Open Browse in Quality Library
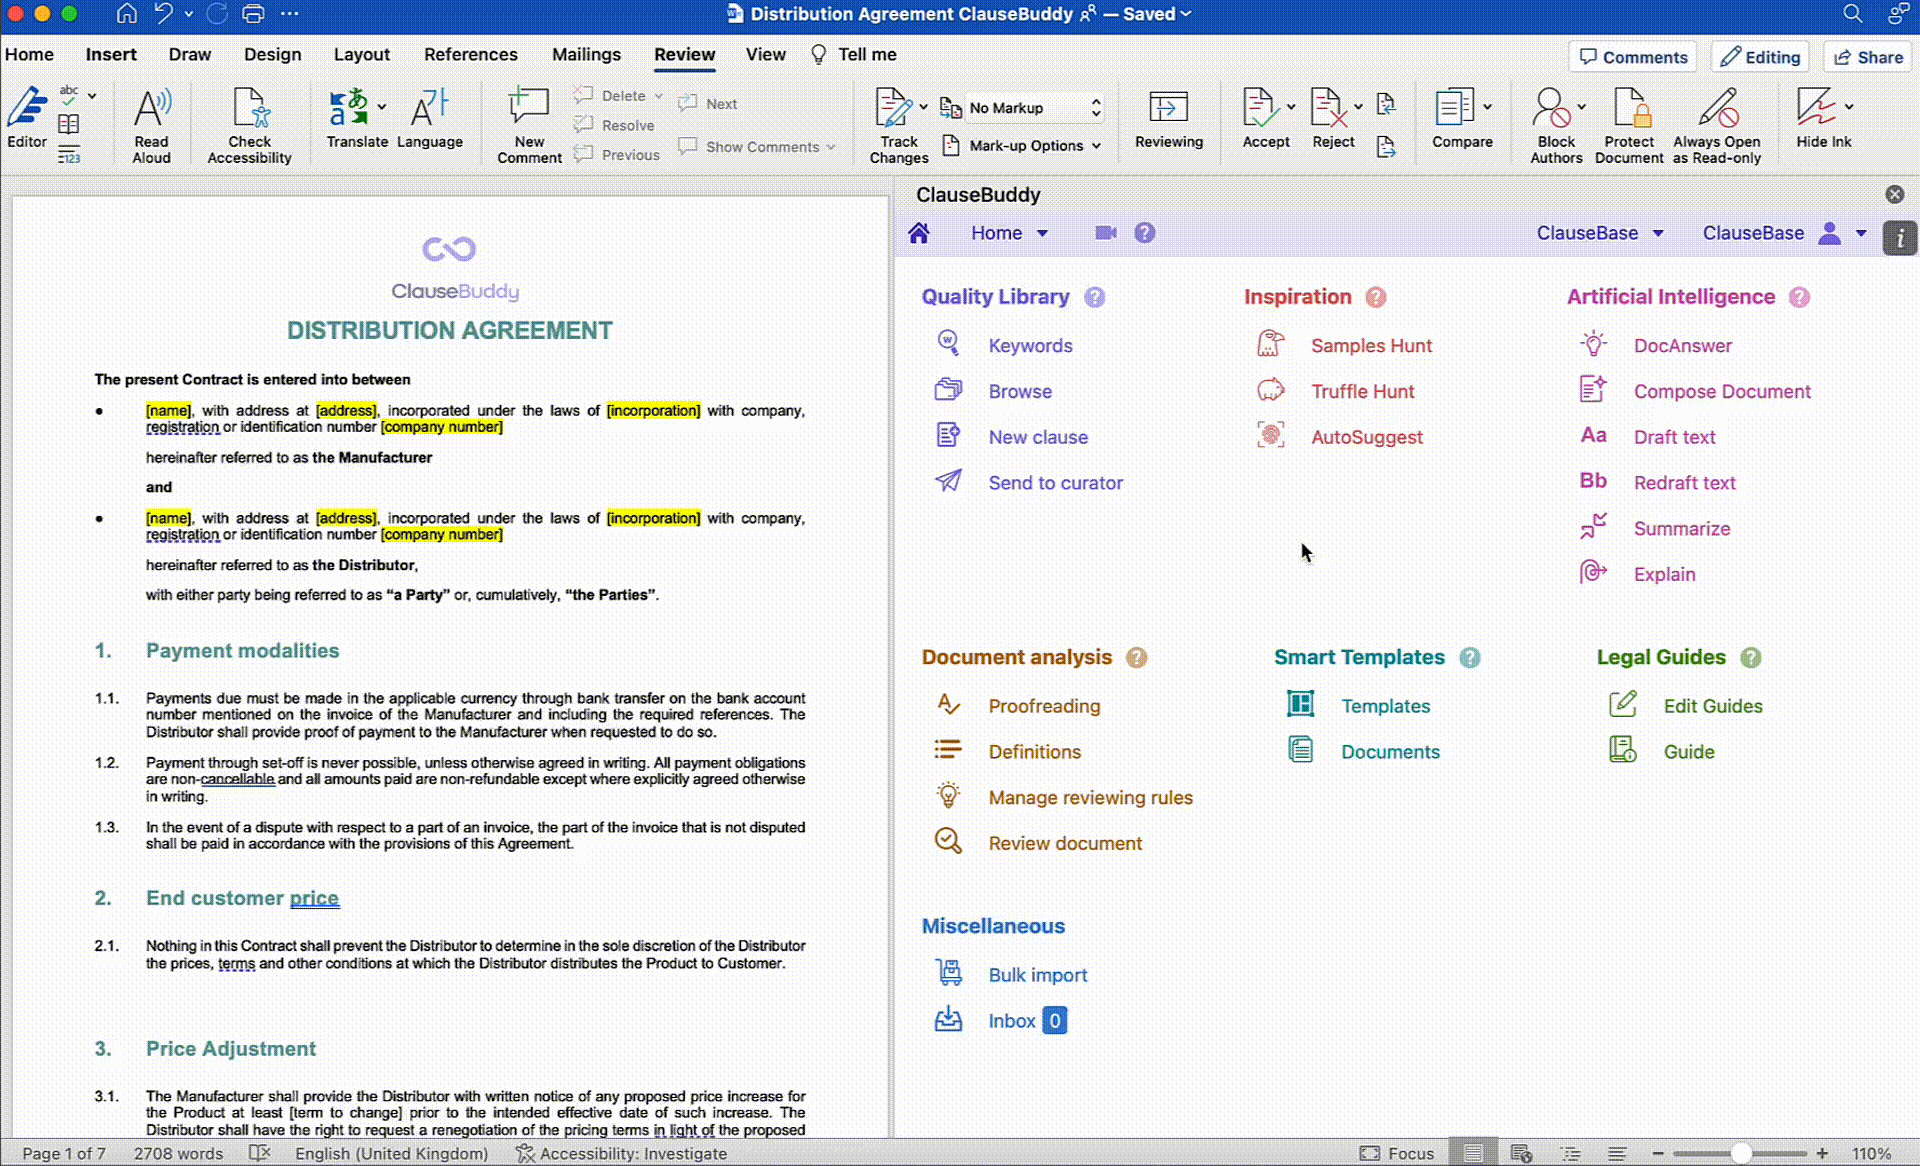Viewport: 1920px width, 1166px height. tap(1020, 392)
